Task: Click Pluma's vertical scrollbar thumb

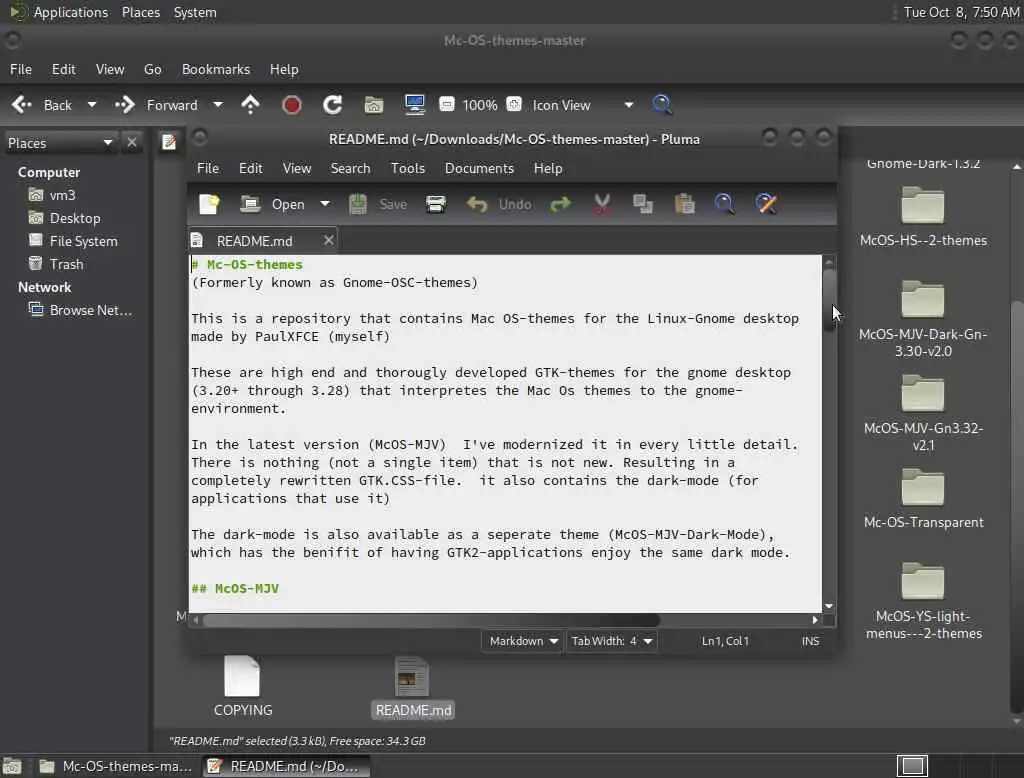Action: coord(829,300)
